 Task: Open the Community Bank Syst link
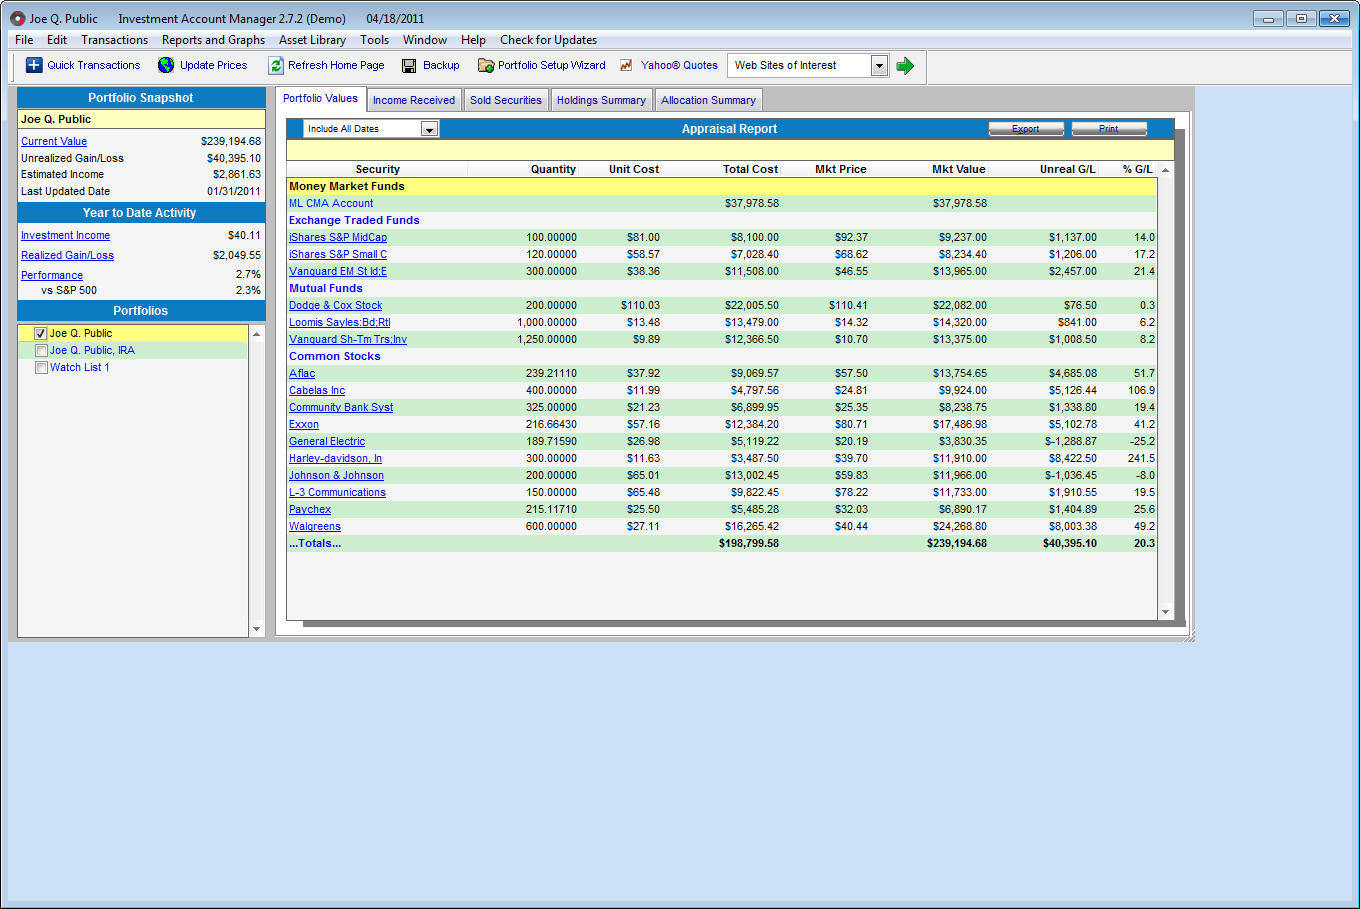click(x=341, y=408)
